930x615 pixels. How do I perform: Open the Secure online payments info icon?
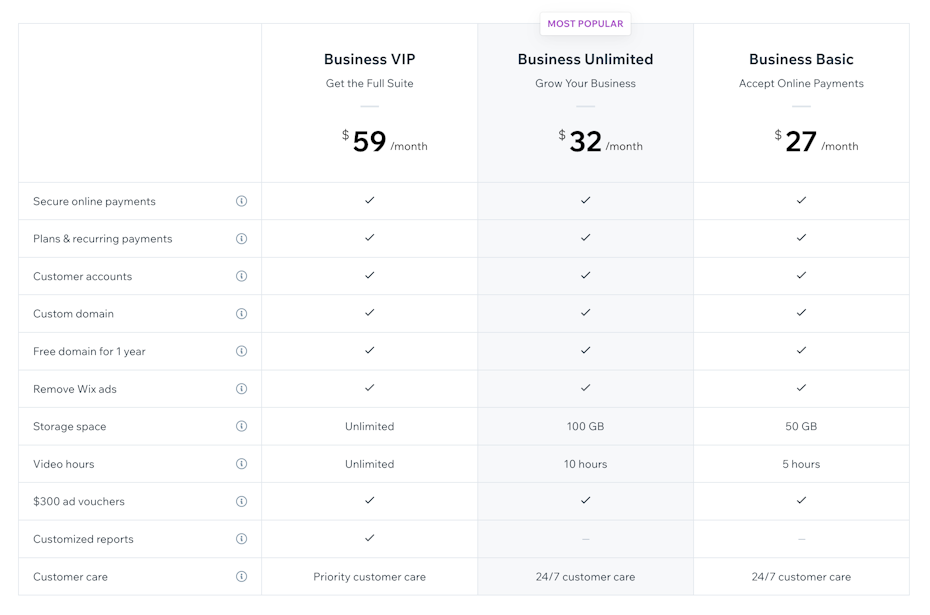241,200
